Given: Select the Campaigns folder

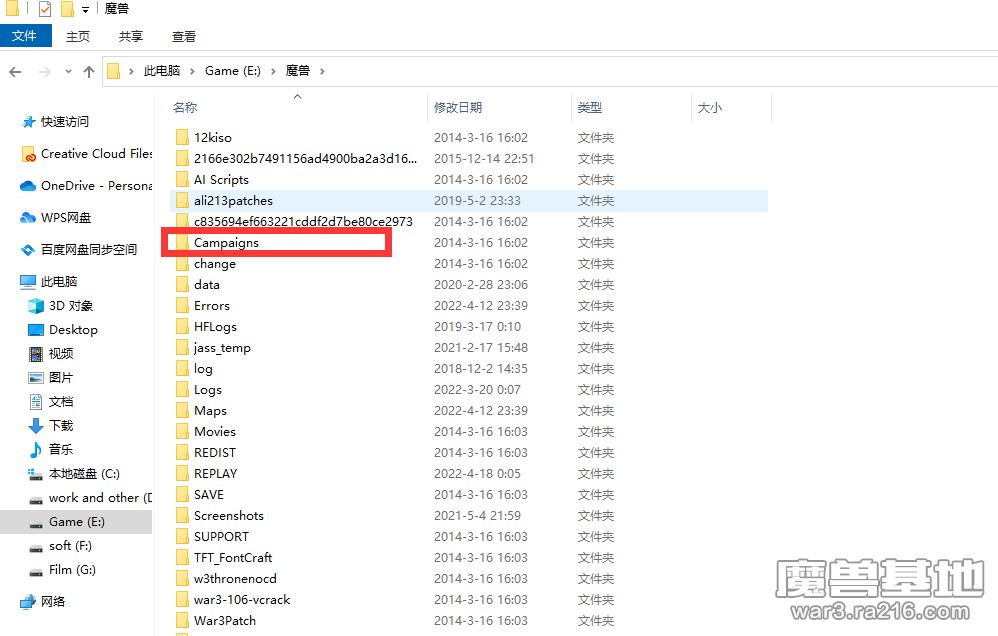Looking at the screenshot, I should (x=226, y=243).
